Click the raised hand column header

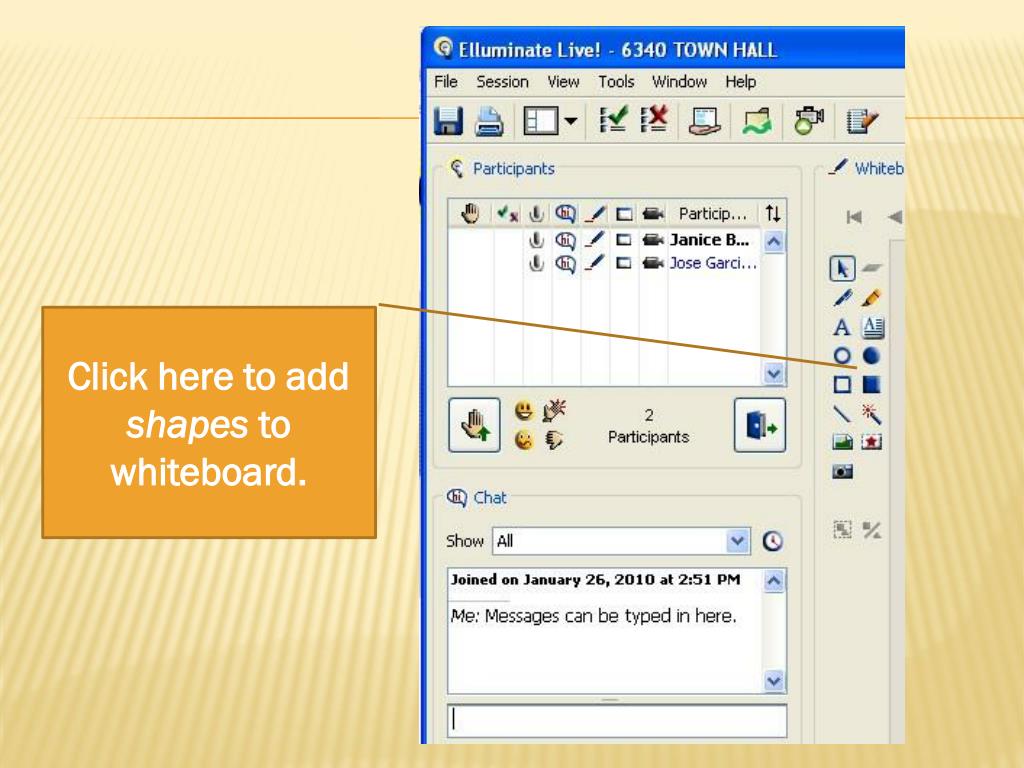tap(470, 213)
